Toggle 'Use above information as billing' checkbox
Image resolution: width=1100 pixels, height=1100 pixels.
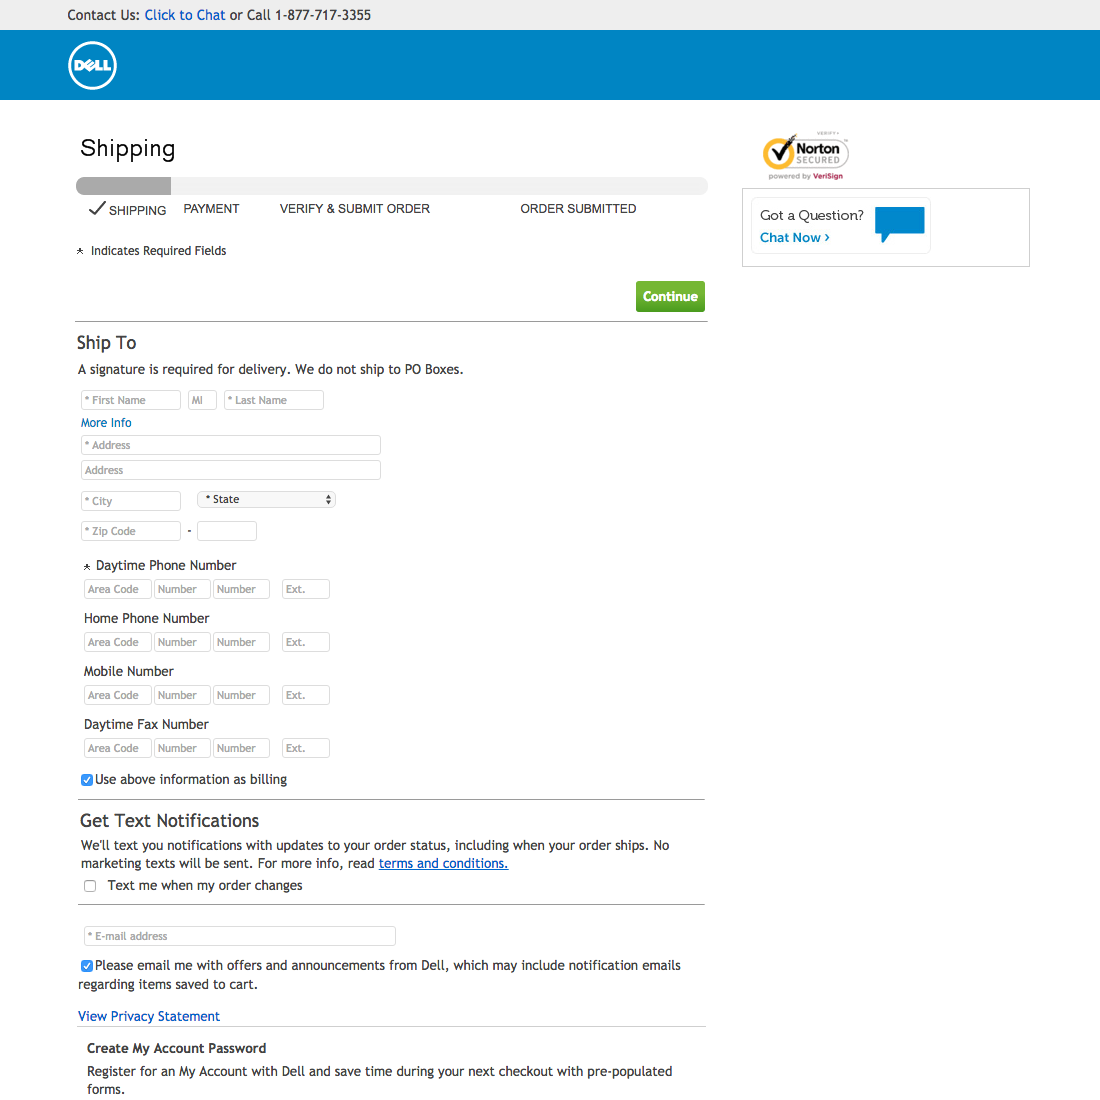click(x=87, y=780)
